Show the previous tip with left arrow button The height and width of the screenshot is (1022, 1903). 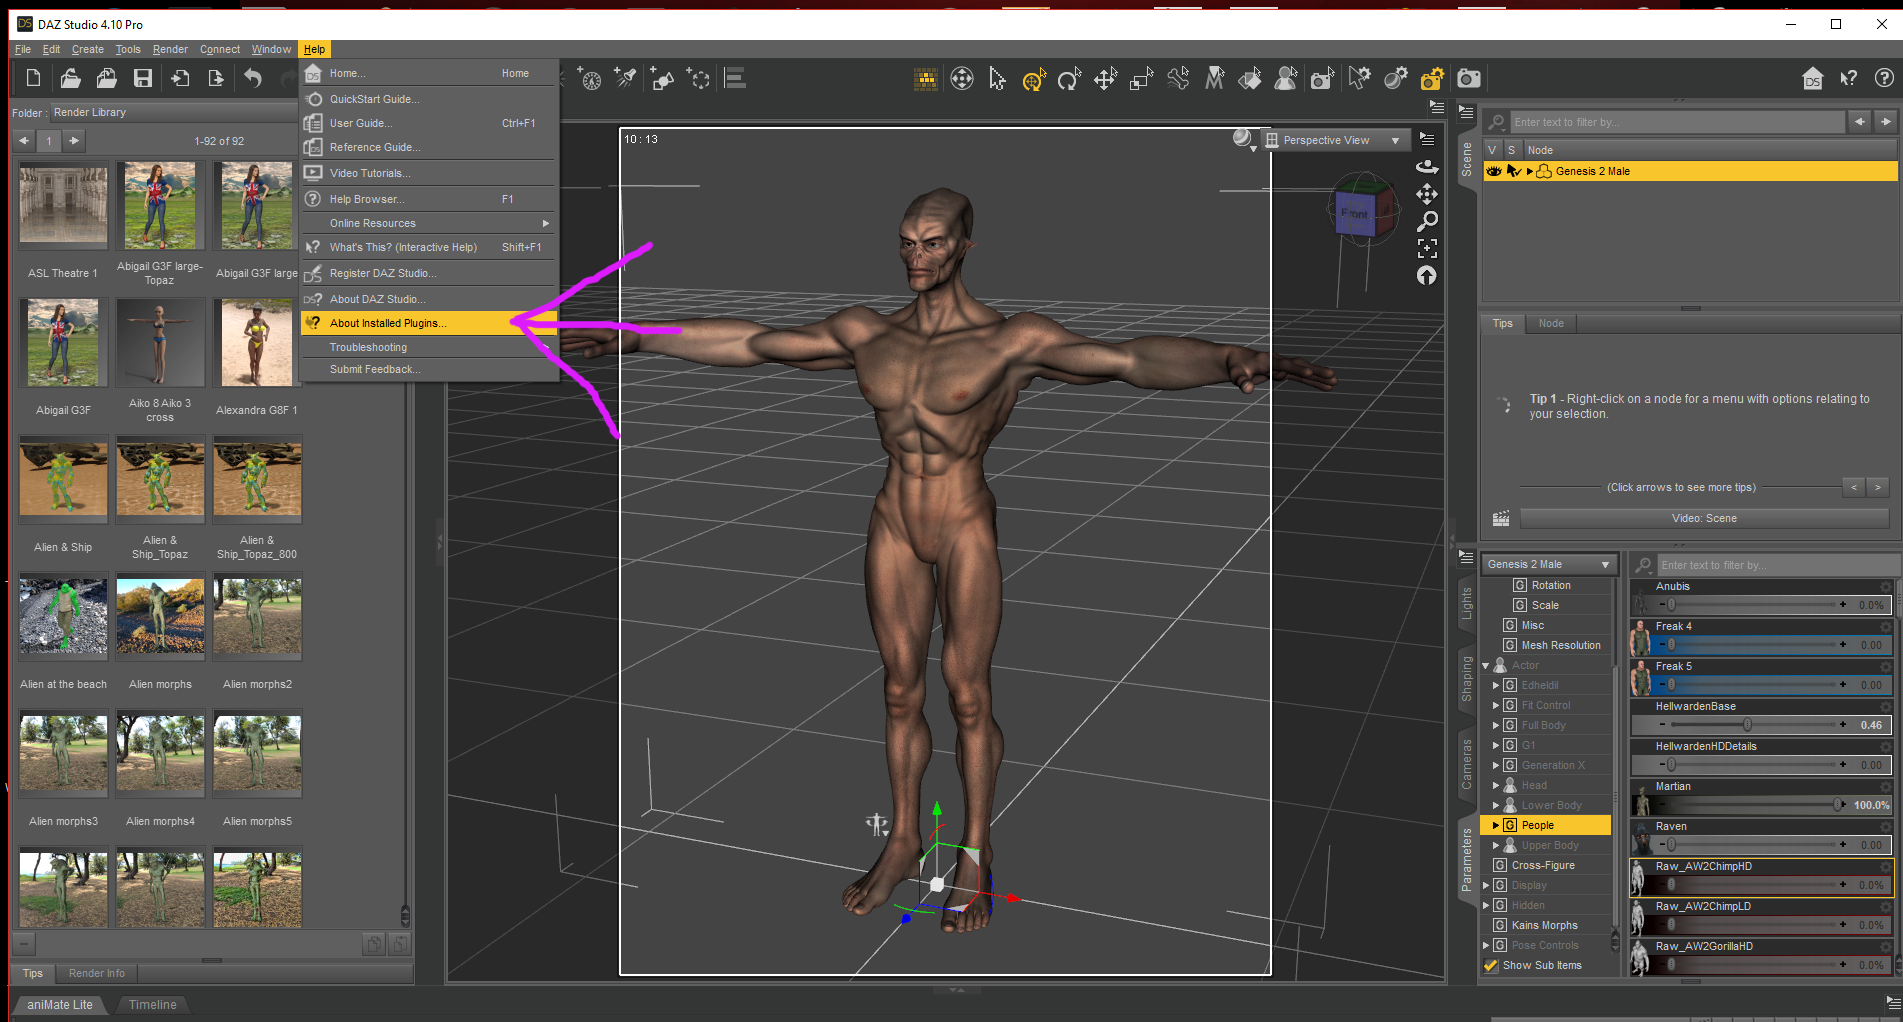(x=1854, y=487)
